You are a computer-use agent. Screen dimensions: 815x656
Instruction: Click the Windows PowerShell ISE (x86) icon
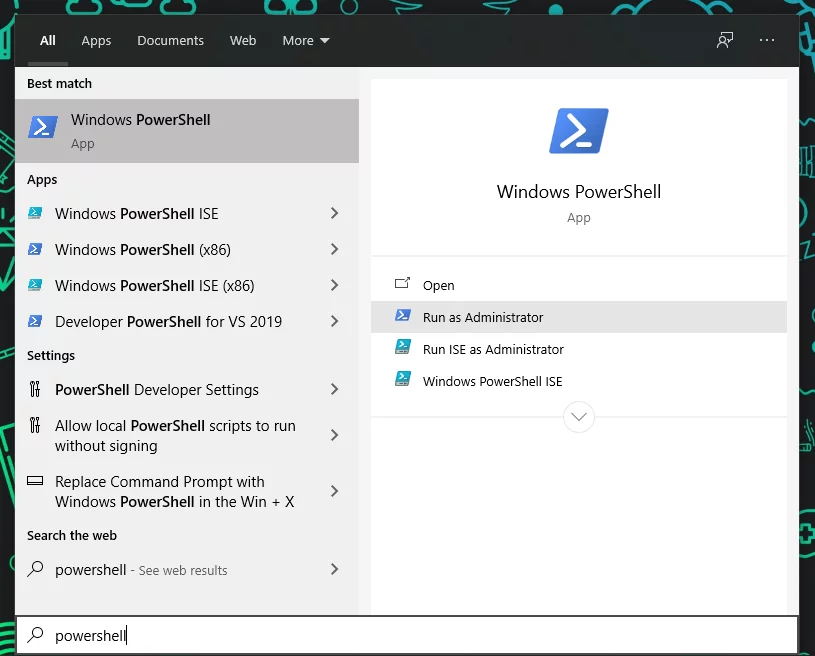35,285
